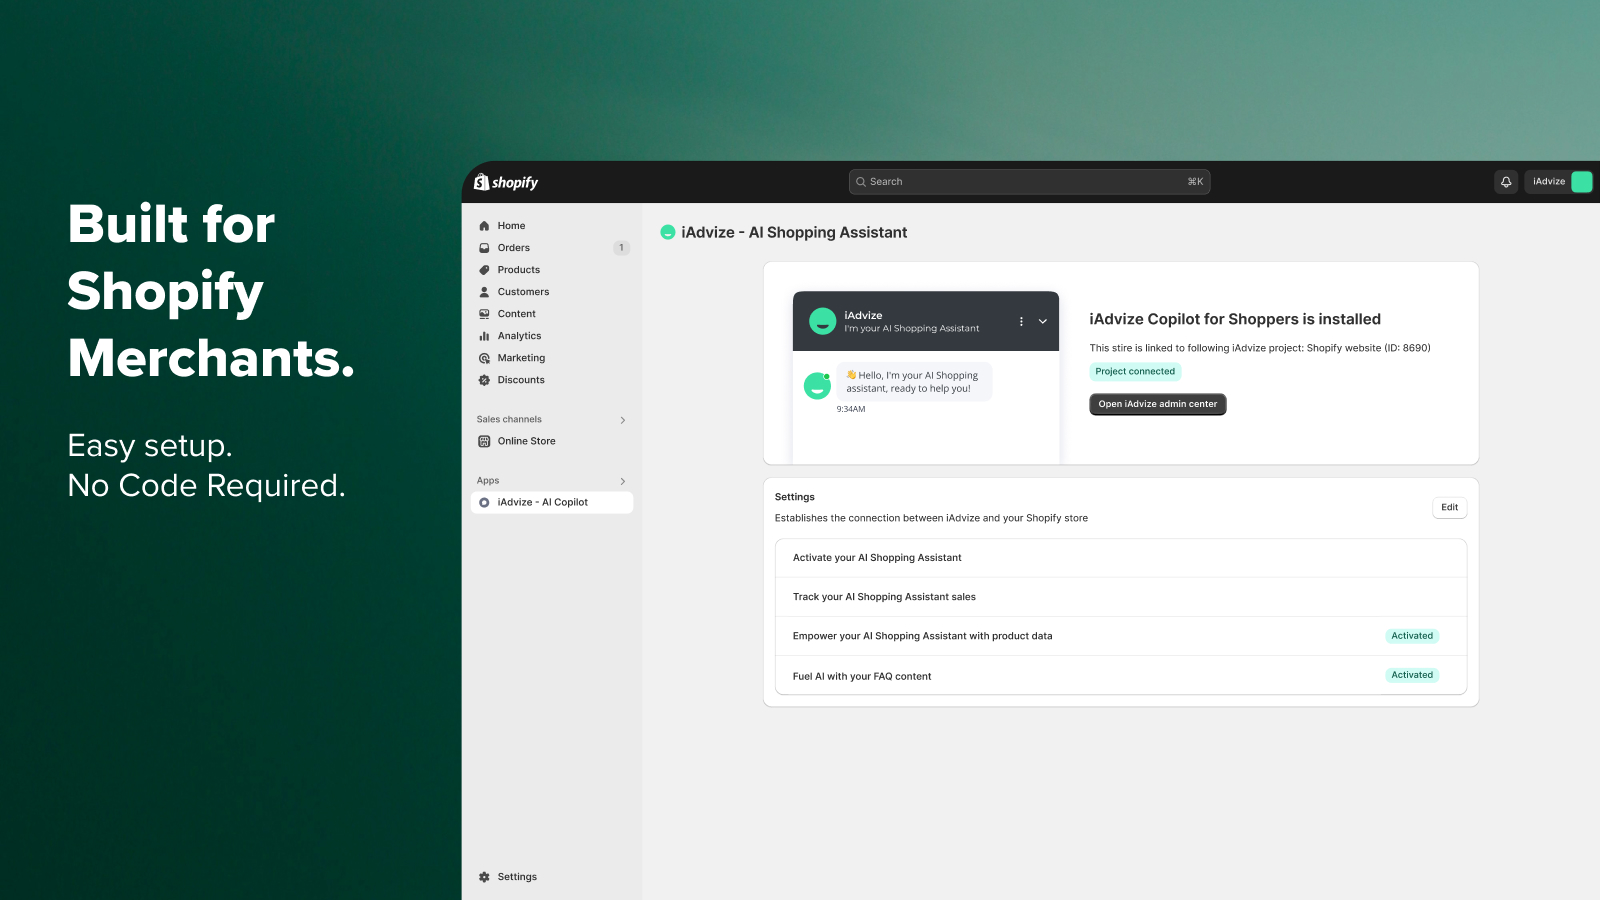
Task: Click the magnifying glass search icon
Action: tap(860, 182)
